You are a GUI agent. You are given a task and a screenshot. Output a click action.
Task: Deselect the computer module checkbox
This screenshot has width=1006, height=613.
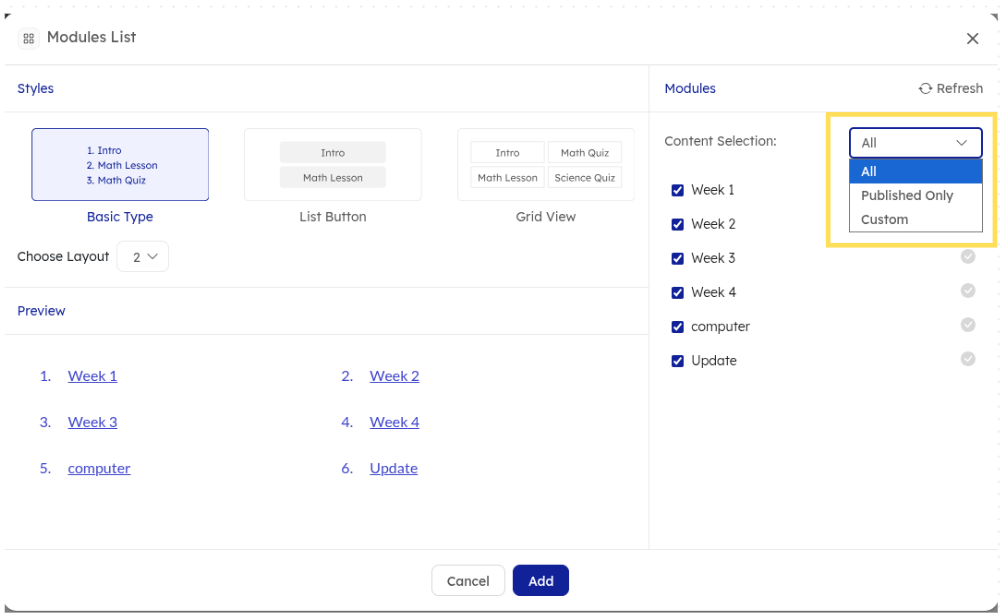(x=678, y=327)
